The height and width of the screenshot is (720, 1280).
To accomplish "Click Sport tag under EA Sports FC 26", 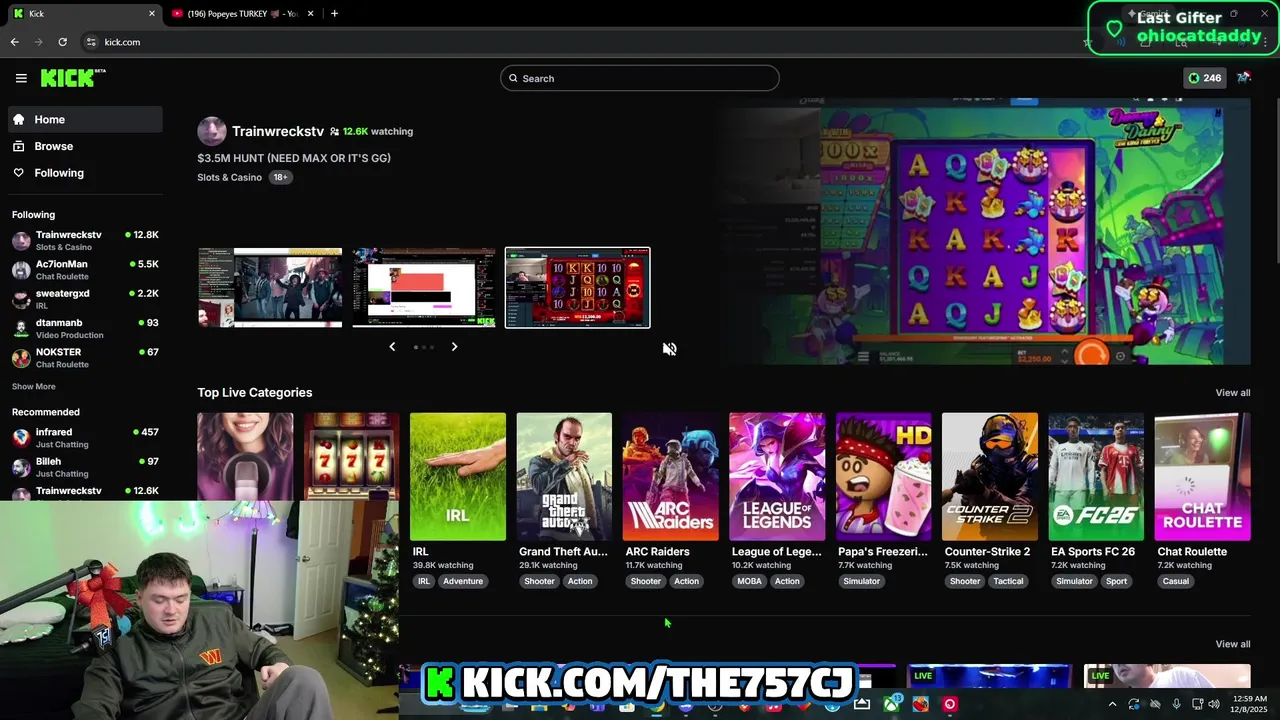I will point(1116,581).
